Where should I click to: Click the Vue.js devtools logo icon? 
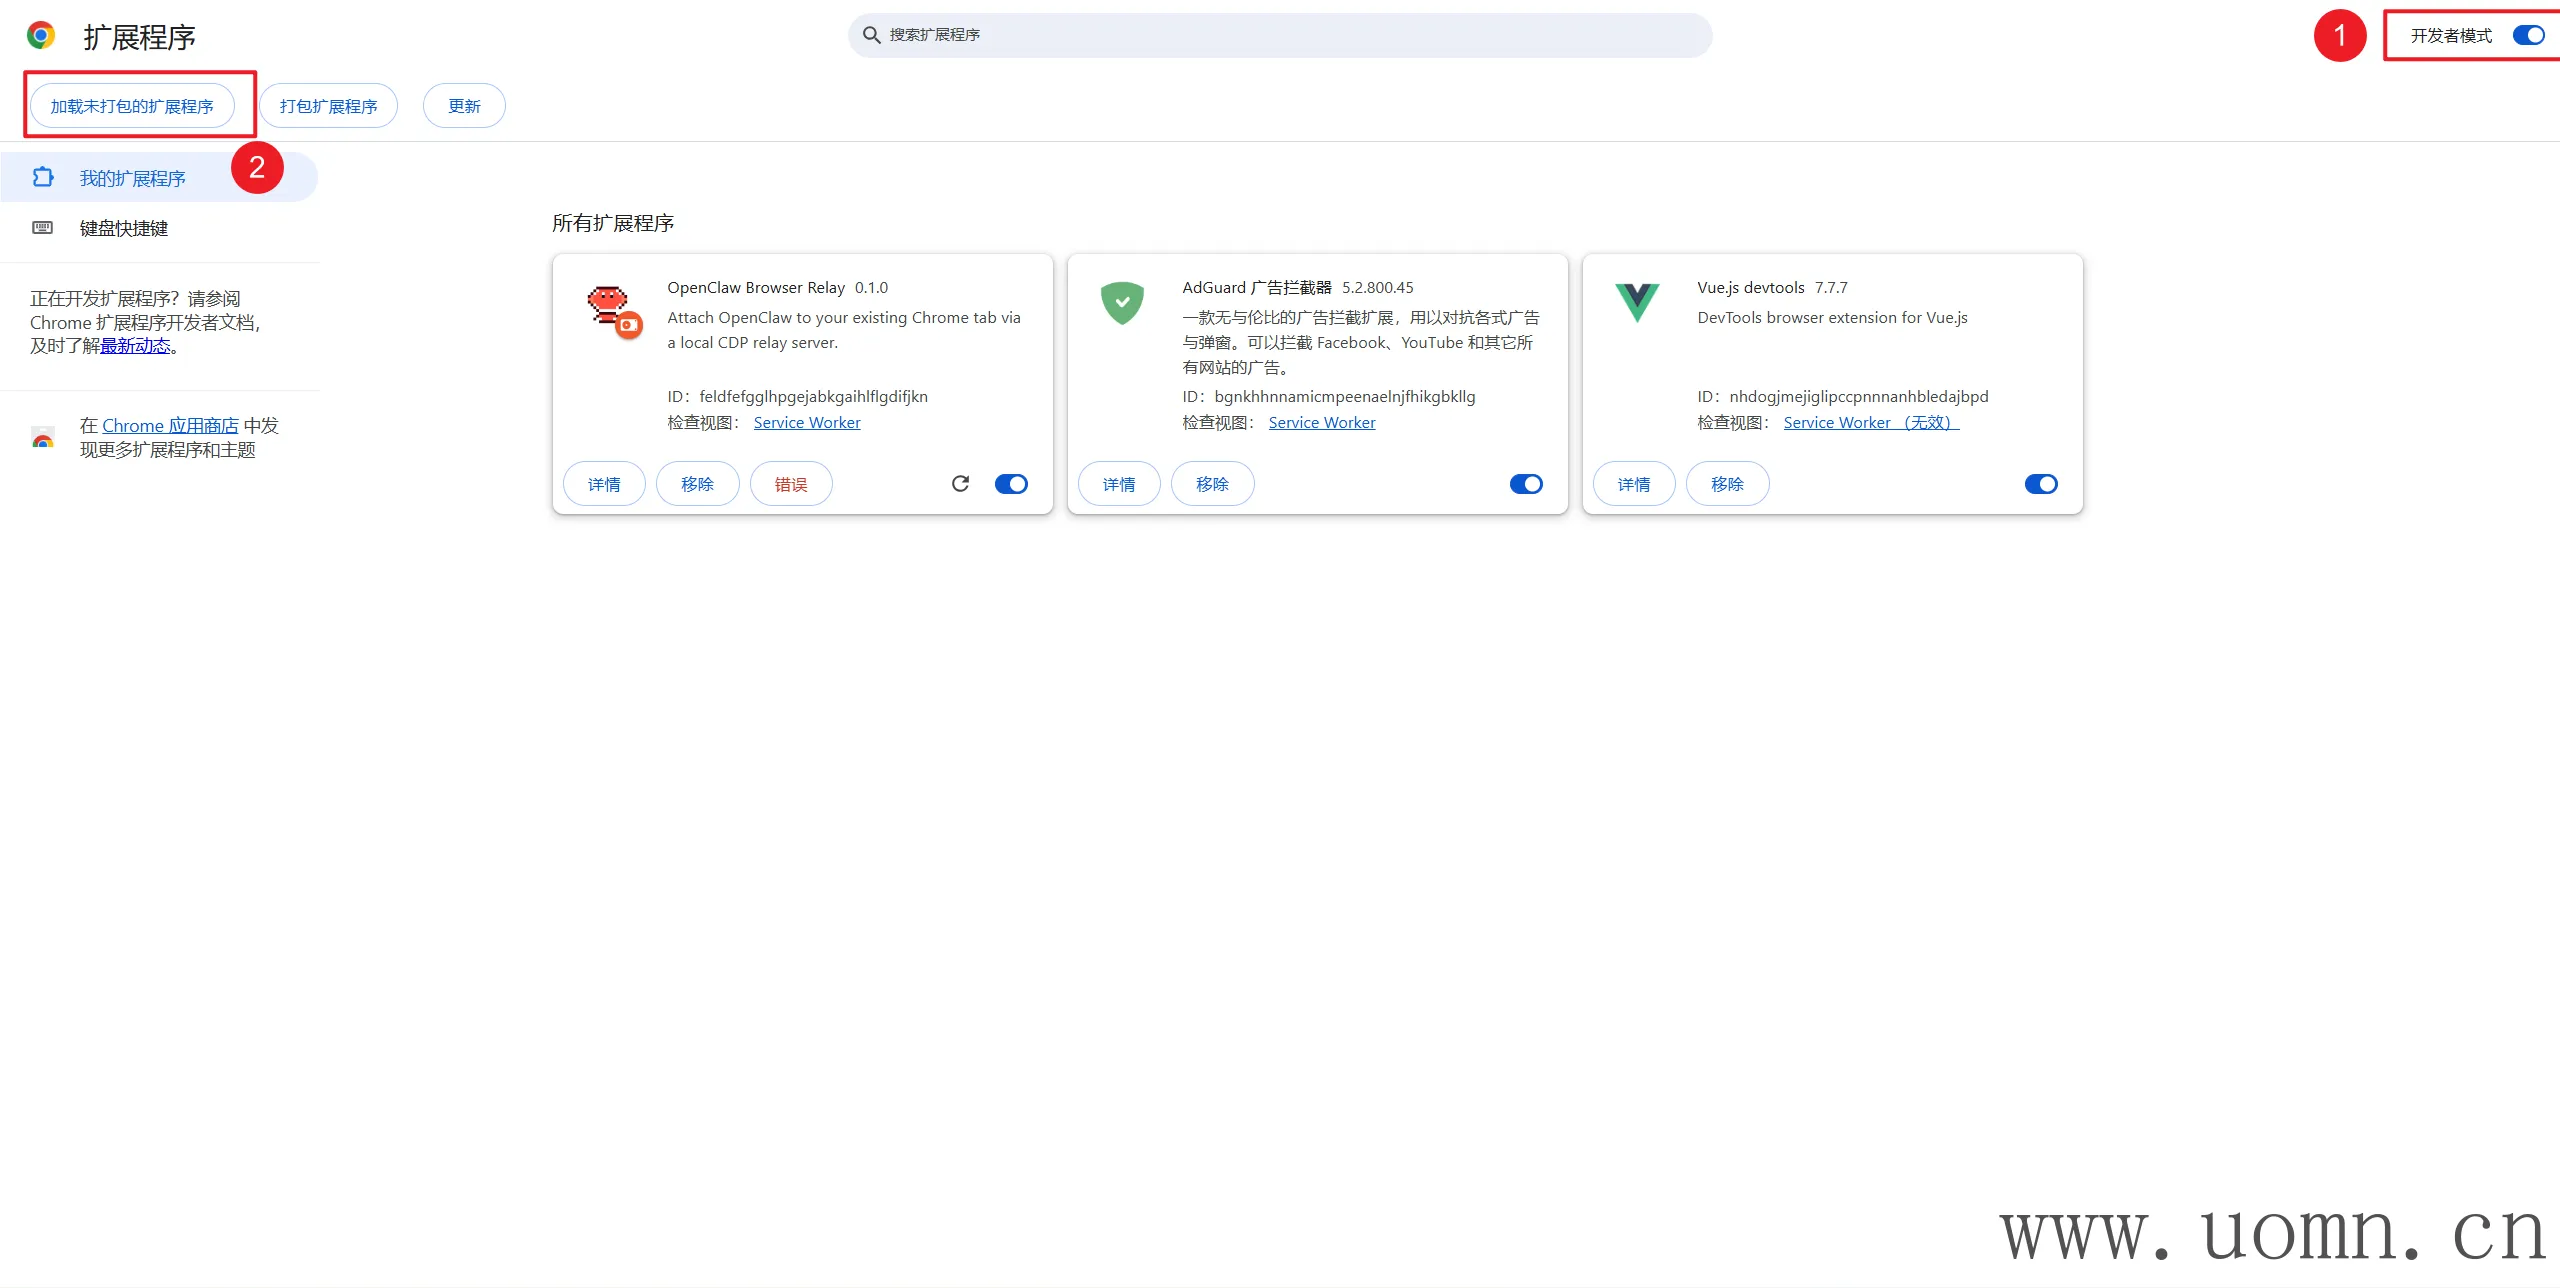click(1637, 302)
